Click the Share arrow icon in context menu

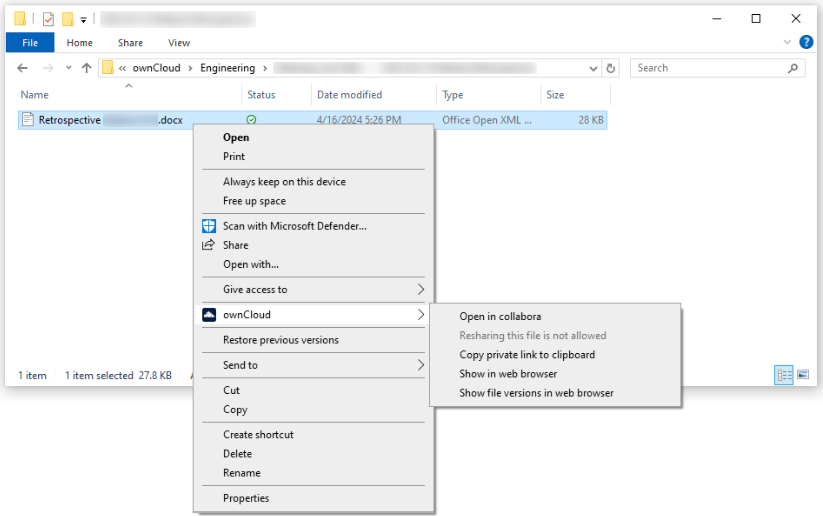coord(209,245)
